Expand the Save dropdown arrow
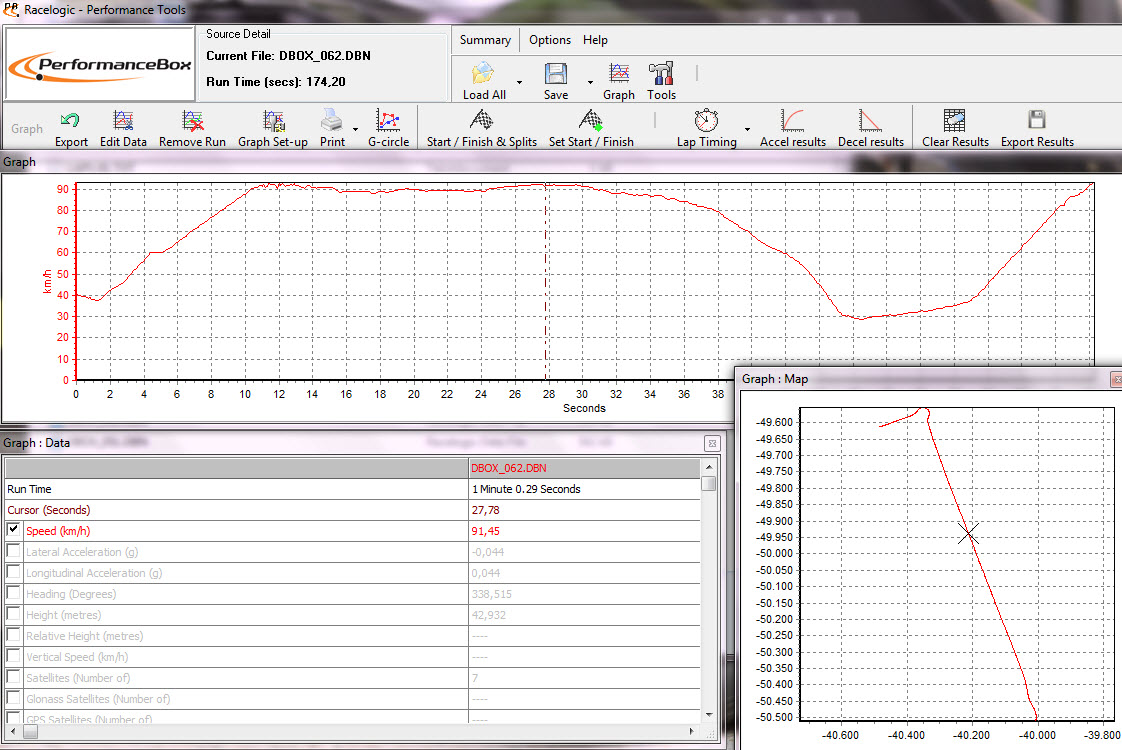Screen dimensions: 1122x750 point(590,82)
